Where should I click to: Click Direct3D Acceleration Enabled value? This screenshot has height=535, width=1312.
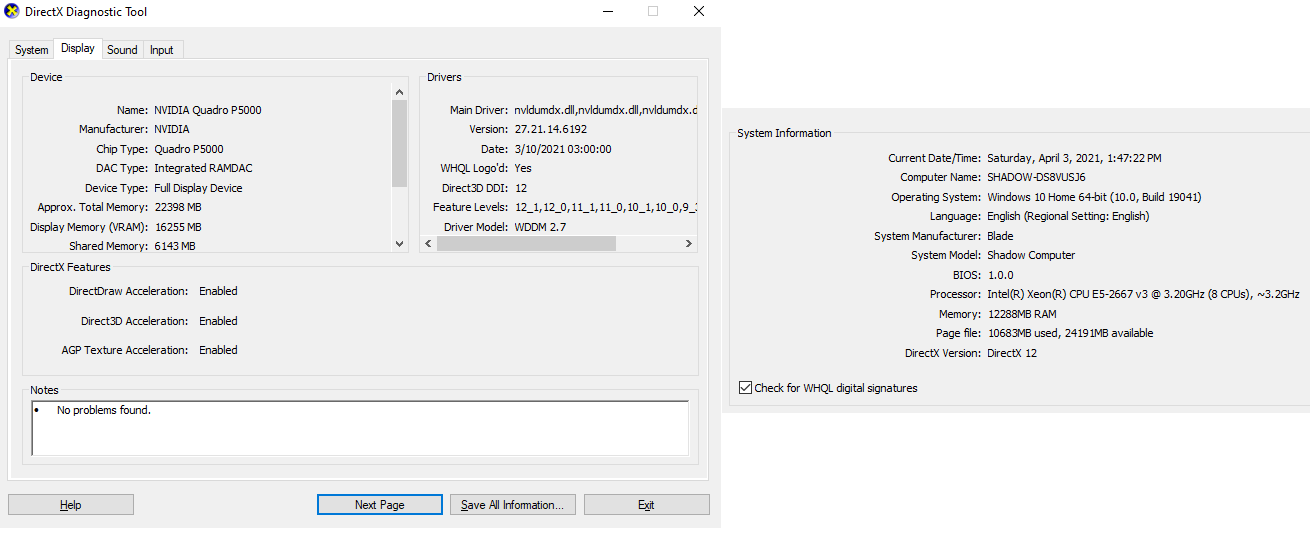tap(218, 321)
